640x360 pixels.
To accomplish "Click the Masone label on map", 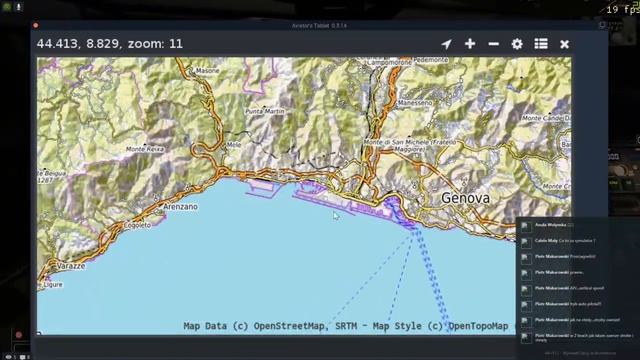I will point(207,71).
